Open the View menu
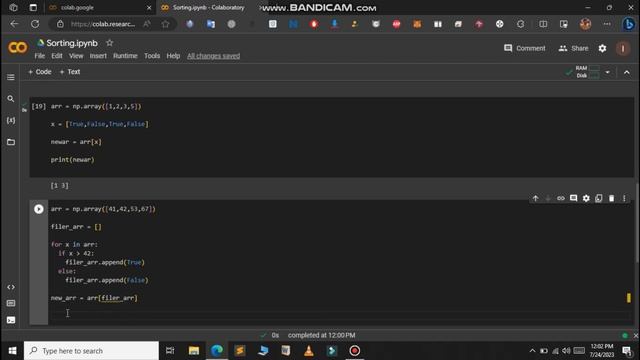Viewport: 640px width, 360px height. [76, 56]
